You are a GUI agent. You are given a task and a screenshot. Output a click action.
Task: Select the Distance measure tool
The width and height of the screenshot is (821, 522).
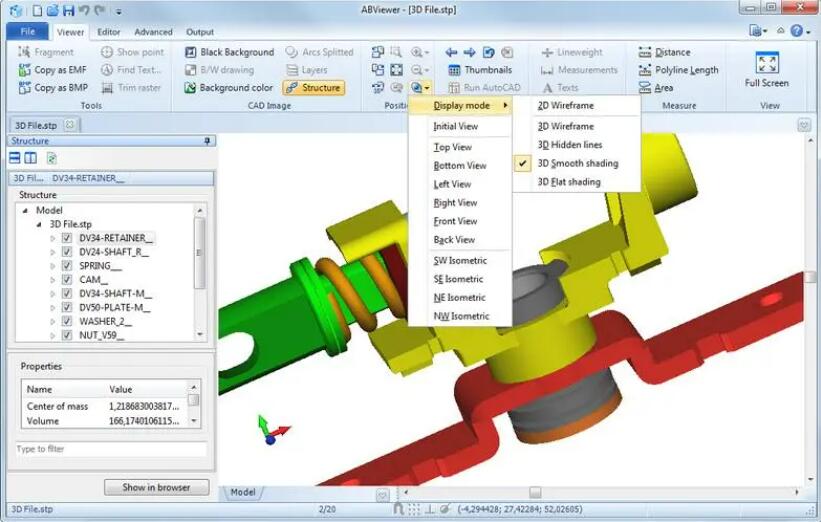pyautogui.click(x=672, y=52)
